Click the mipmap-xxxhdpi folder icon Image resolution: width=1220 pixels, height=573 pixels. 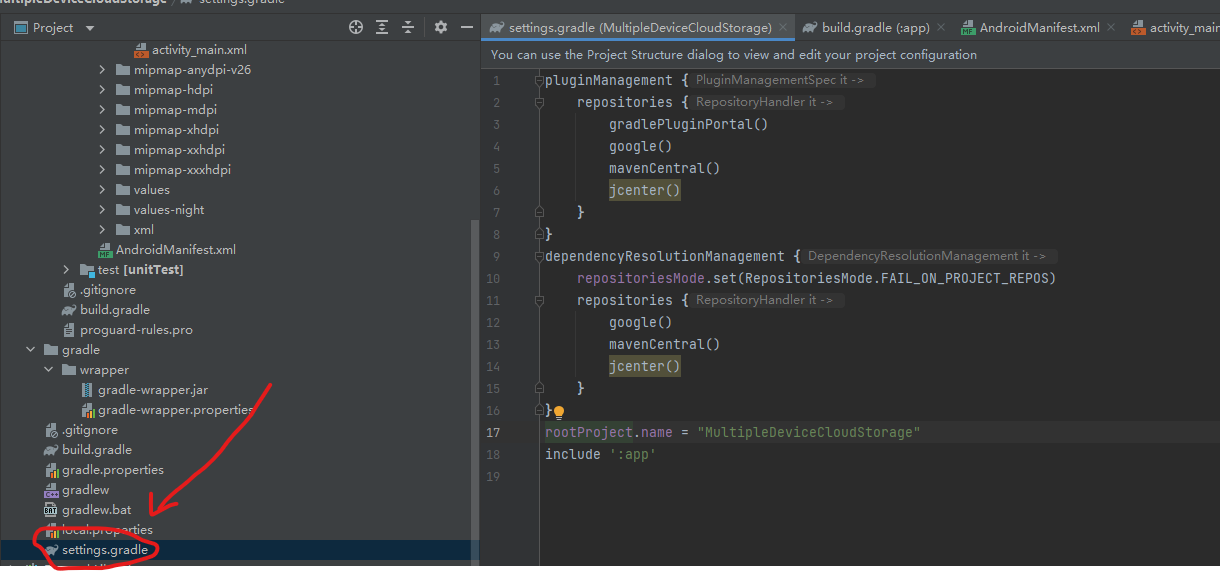(x=123, y=170)
